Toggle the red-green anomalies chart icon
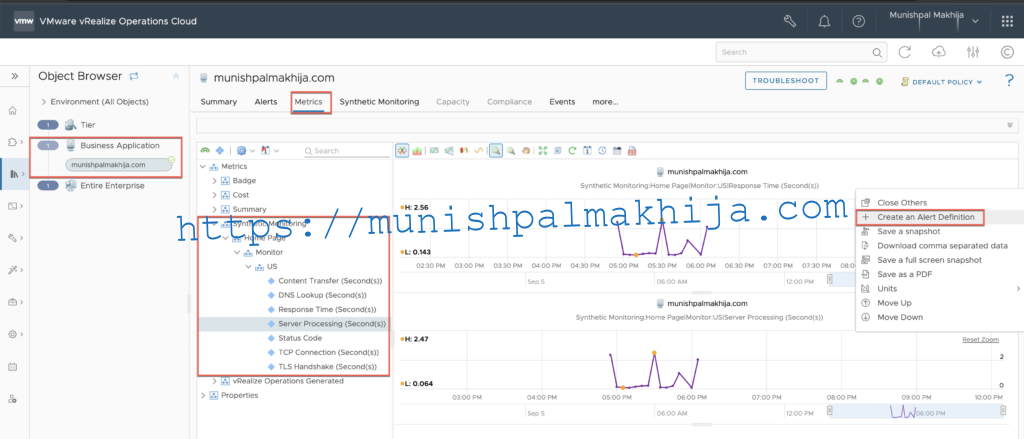1024x439 pixels. pyautogui.click(x=464, y=150)
